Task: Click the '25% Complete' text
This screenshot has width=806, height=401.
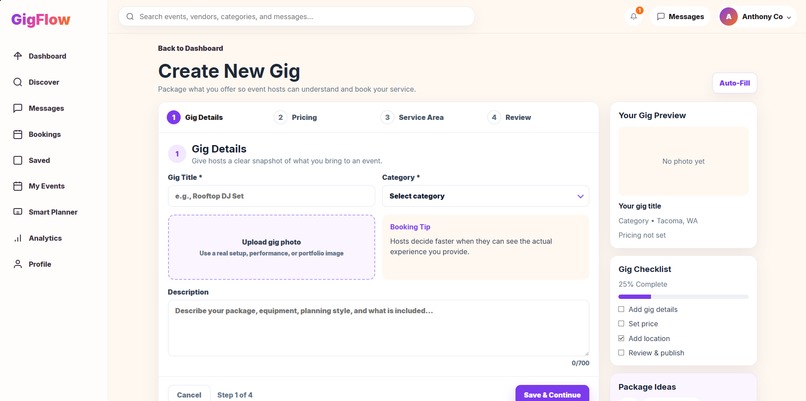Action: (x=643, y=284)
